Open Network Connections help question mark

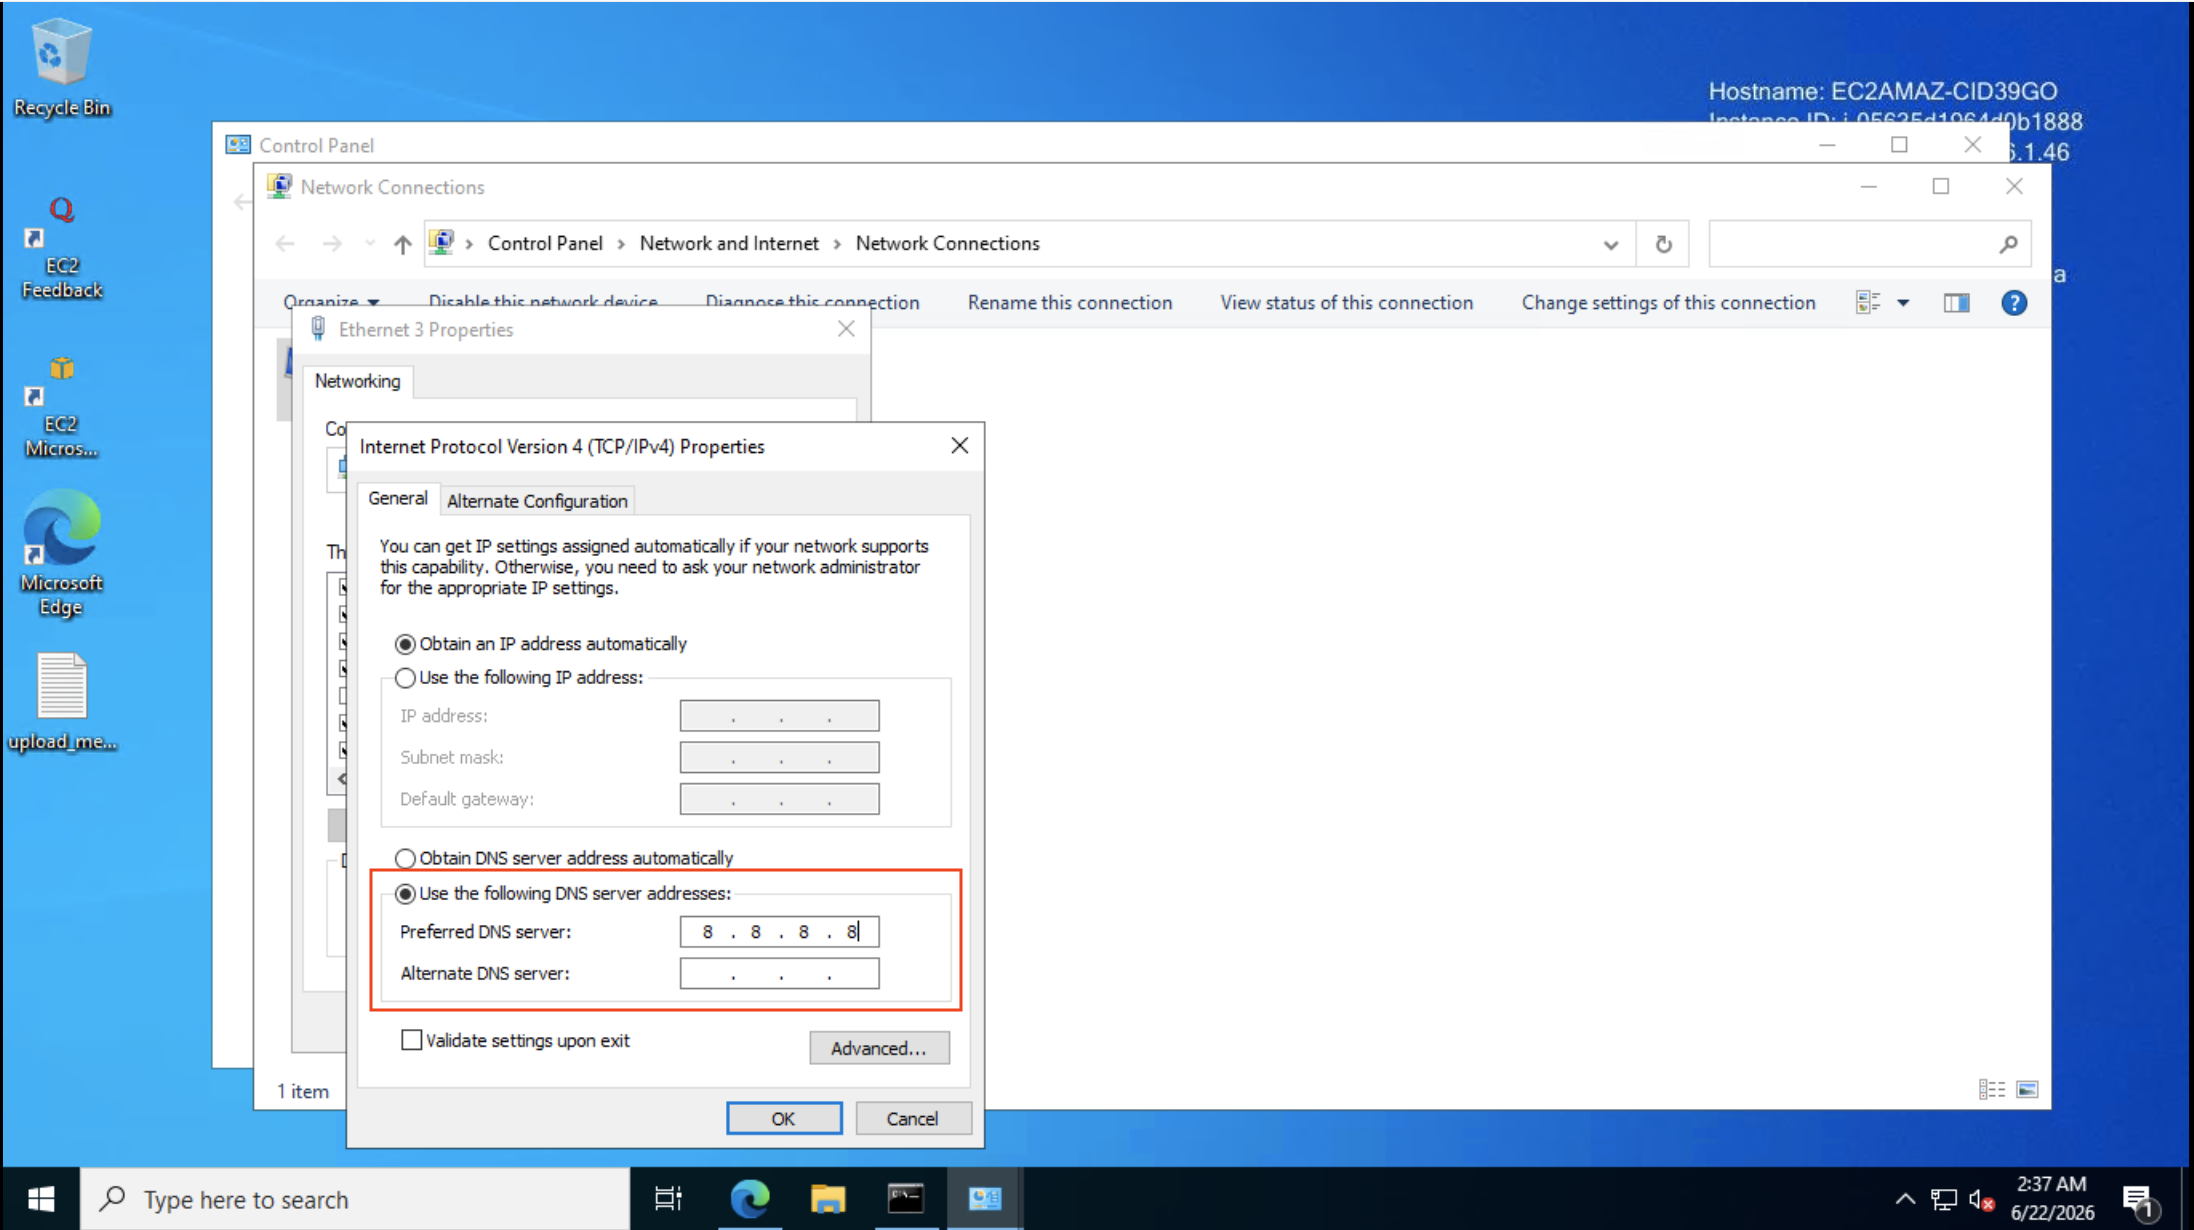tap(2014, 303)
